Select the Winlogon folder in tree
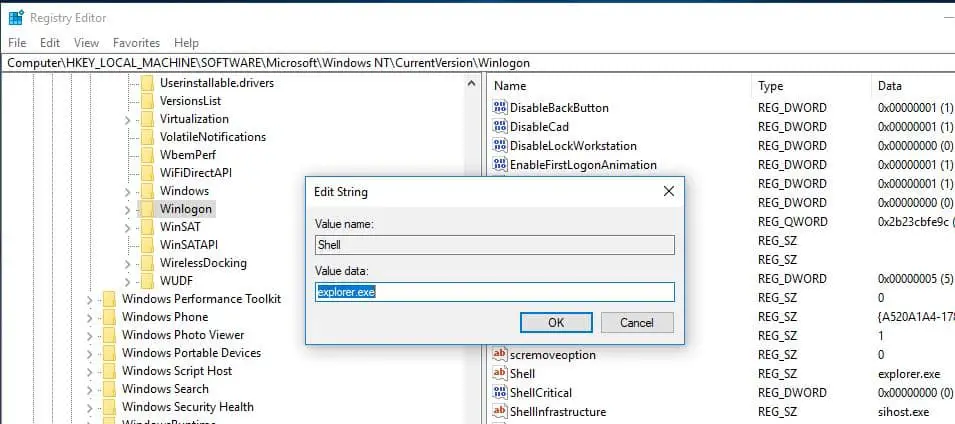 (186, 209)
